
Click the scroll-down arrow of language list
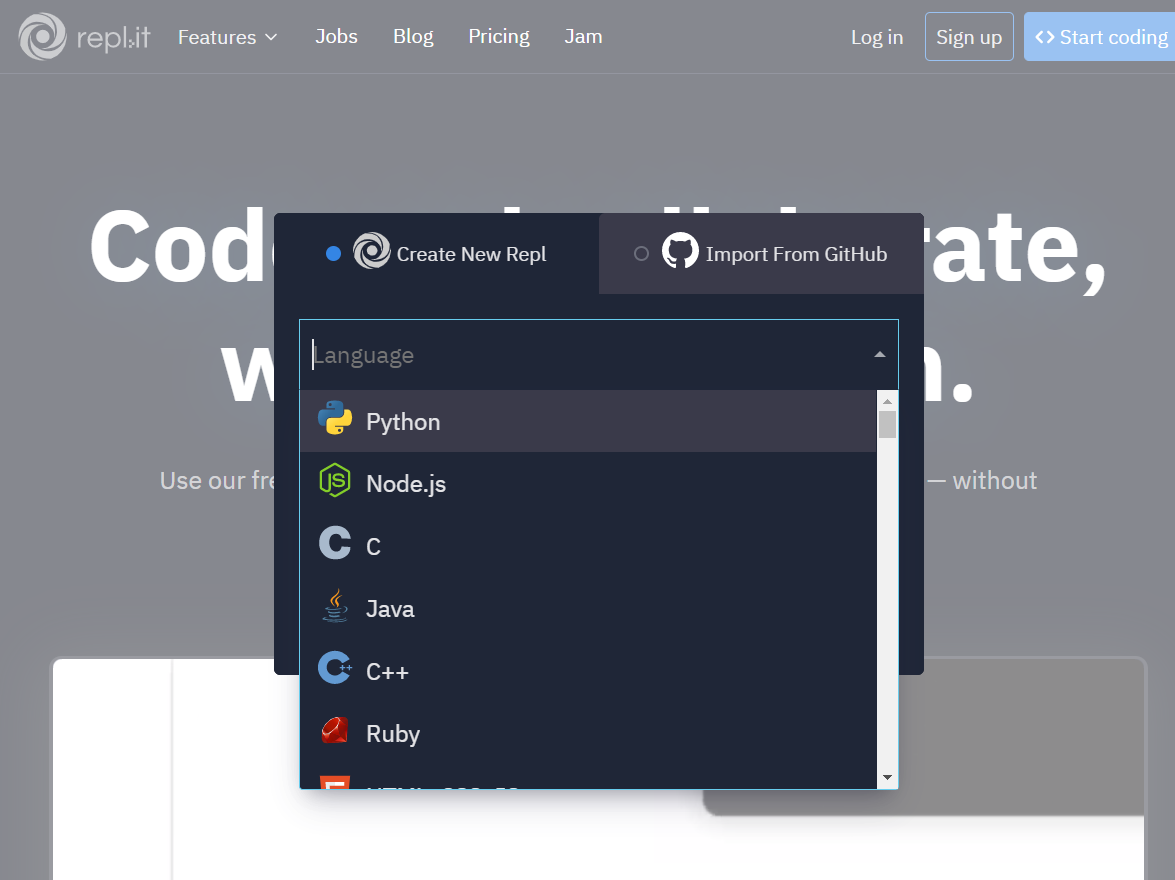point(887,777)
